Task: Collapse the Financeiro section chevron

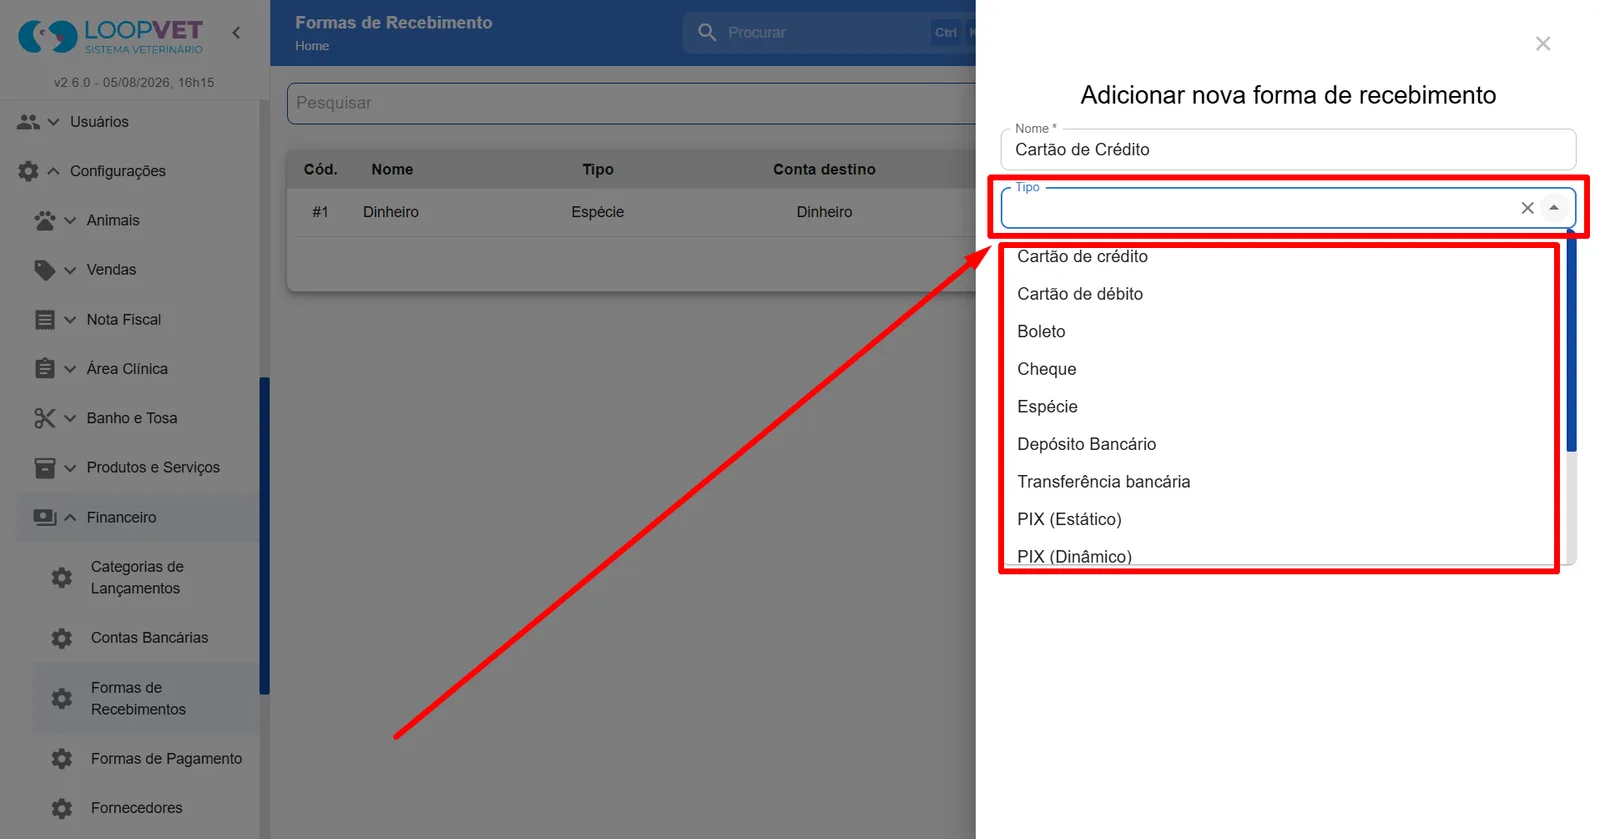Action: click(70, 517)
